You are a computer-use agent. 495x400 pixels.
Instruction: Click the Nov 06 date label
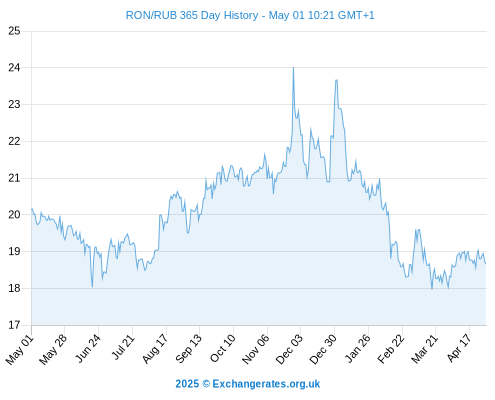pyautogui.click(x=255, y=349)
